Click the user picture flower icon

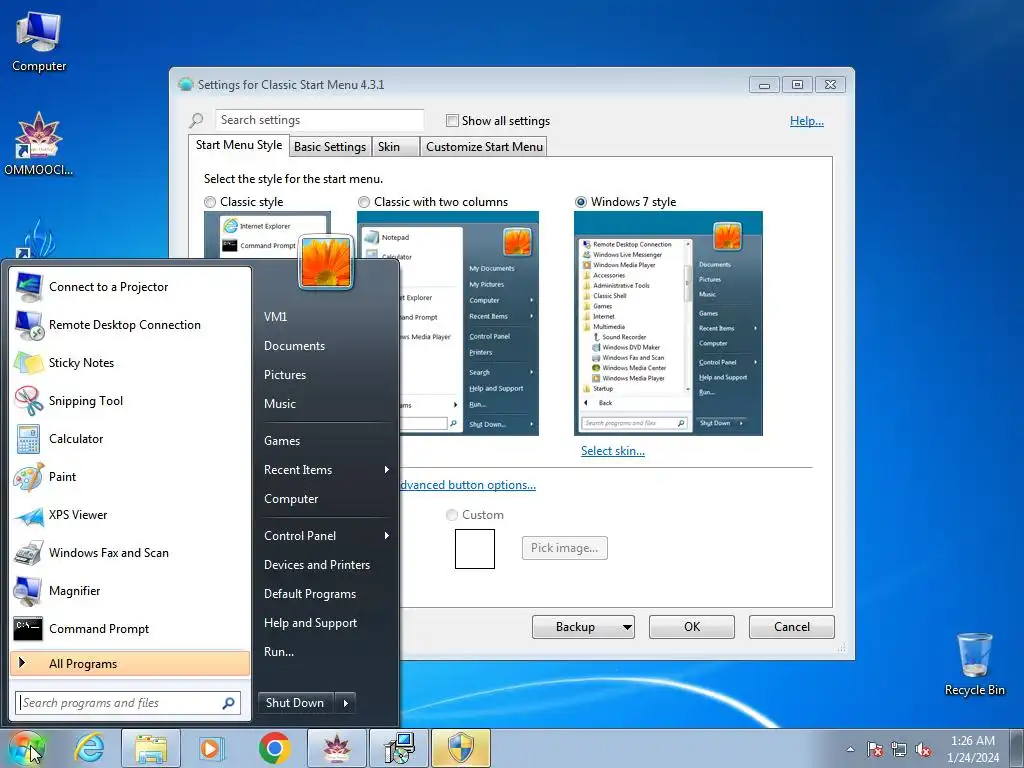click(x=325, y=261)
